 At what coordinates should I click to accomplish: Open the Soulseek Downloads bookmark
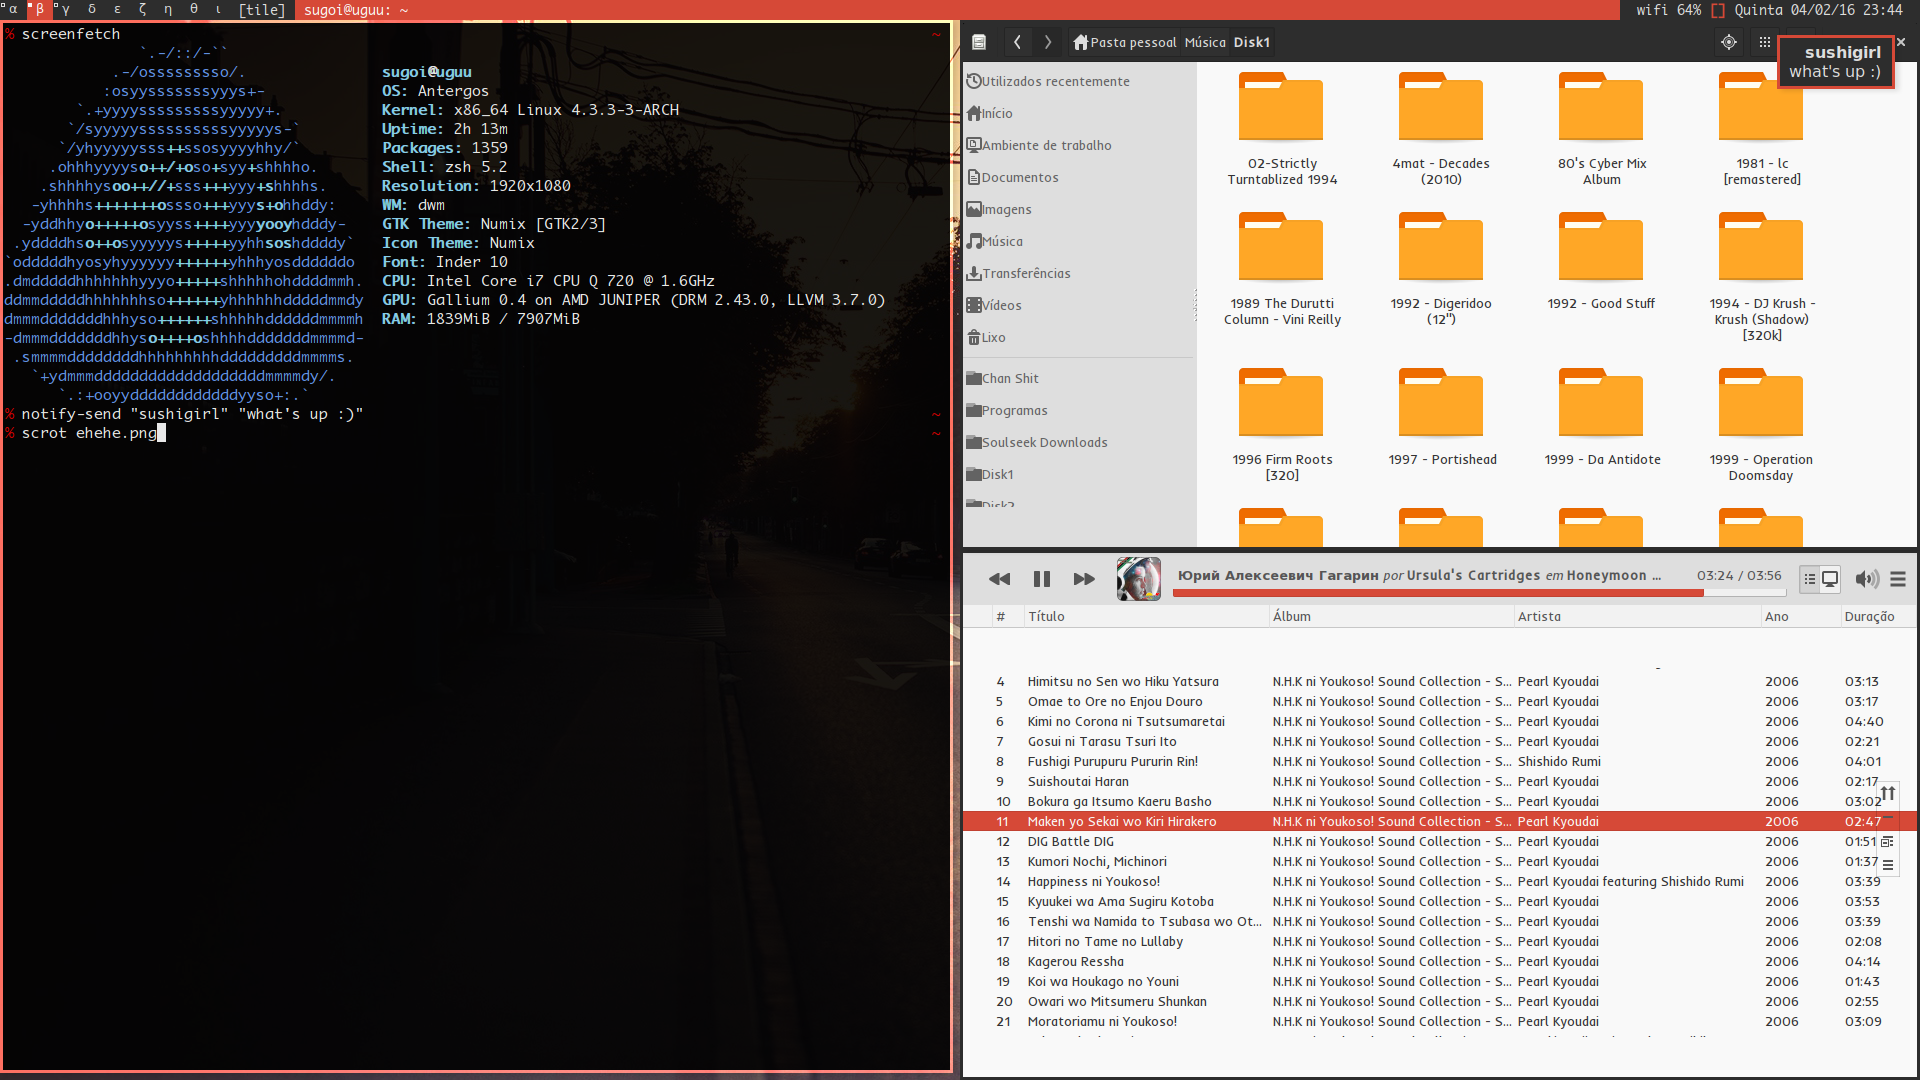[1044, 442]
